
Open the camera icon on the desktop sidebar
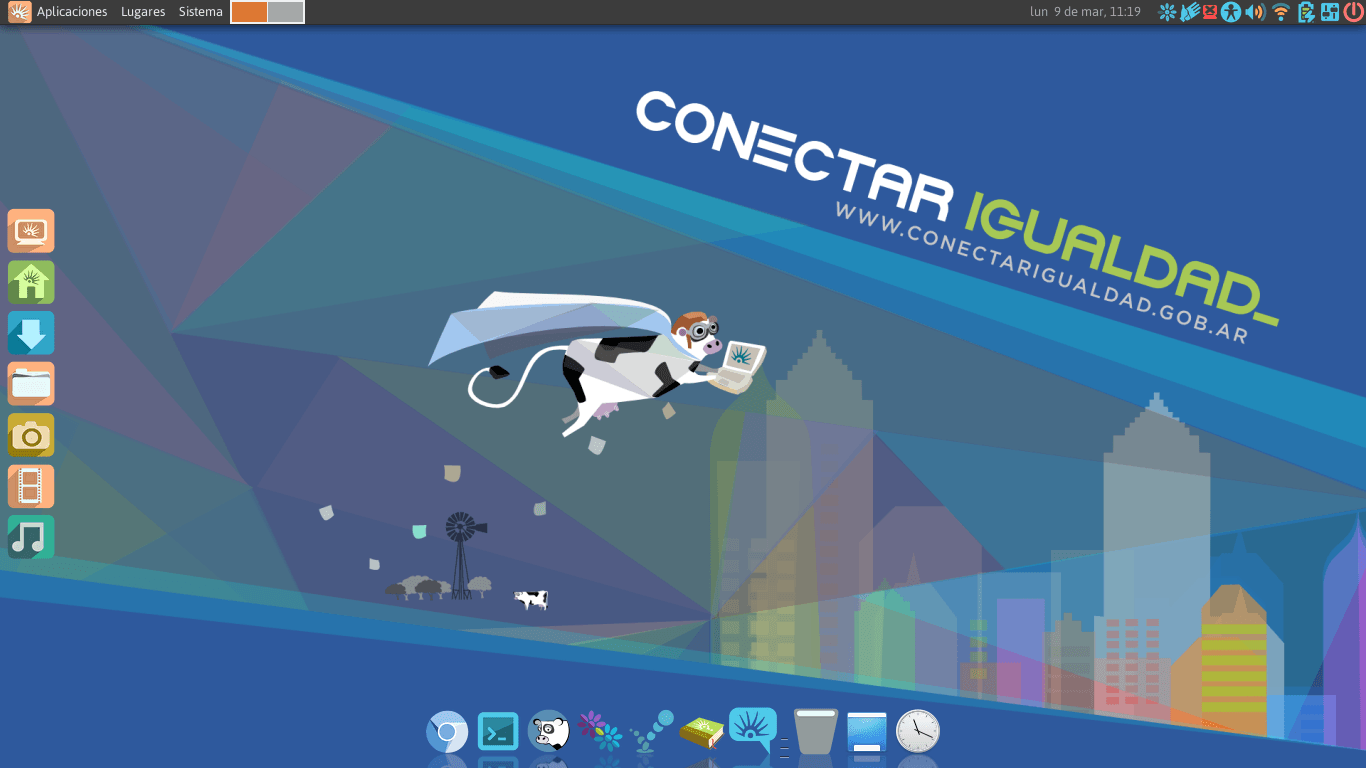[x=31, y=435]
